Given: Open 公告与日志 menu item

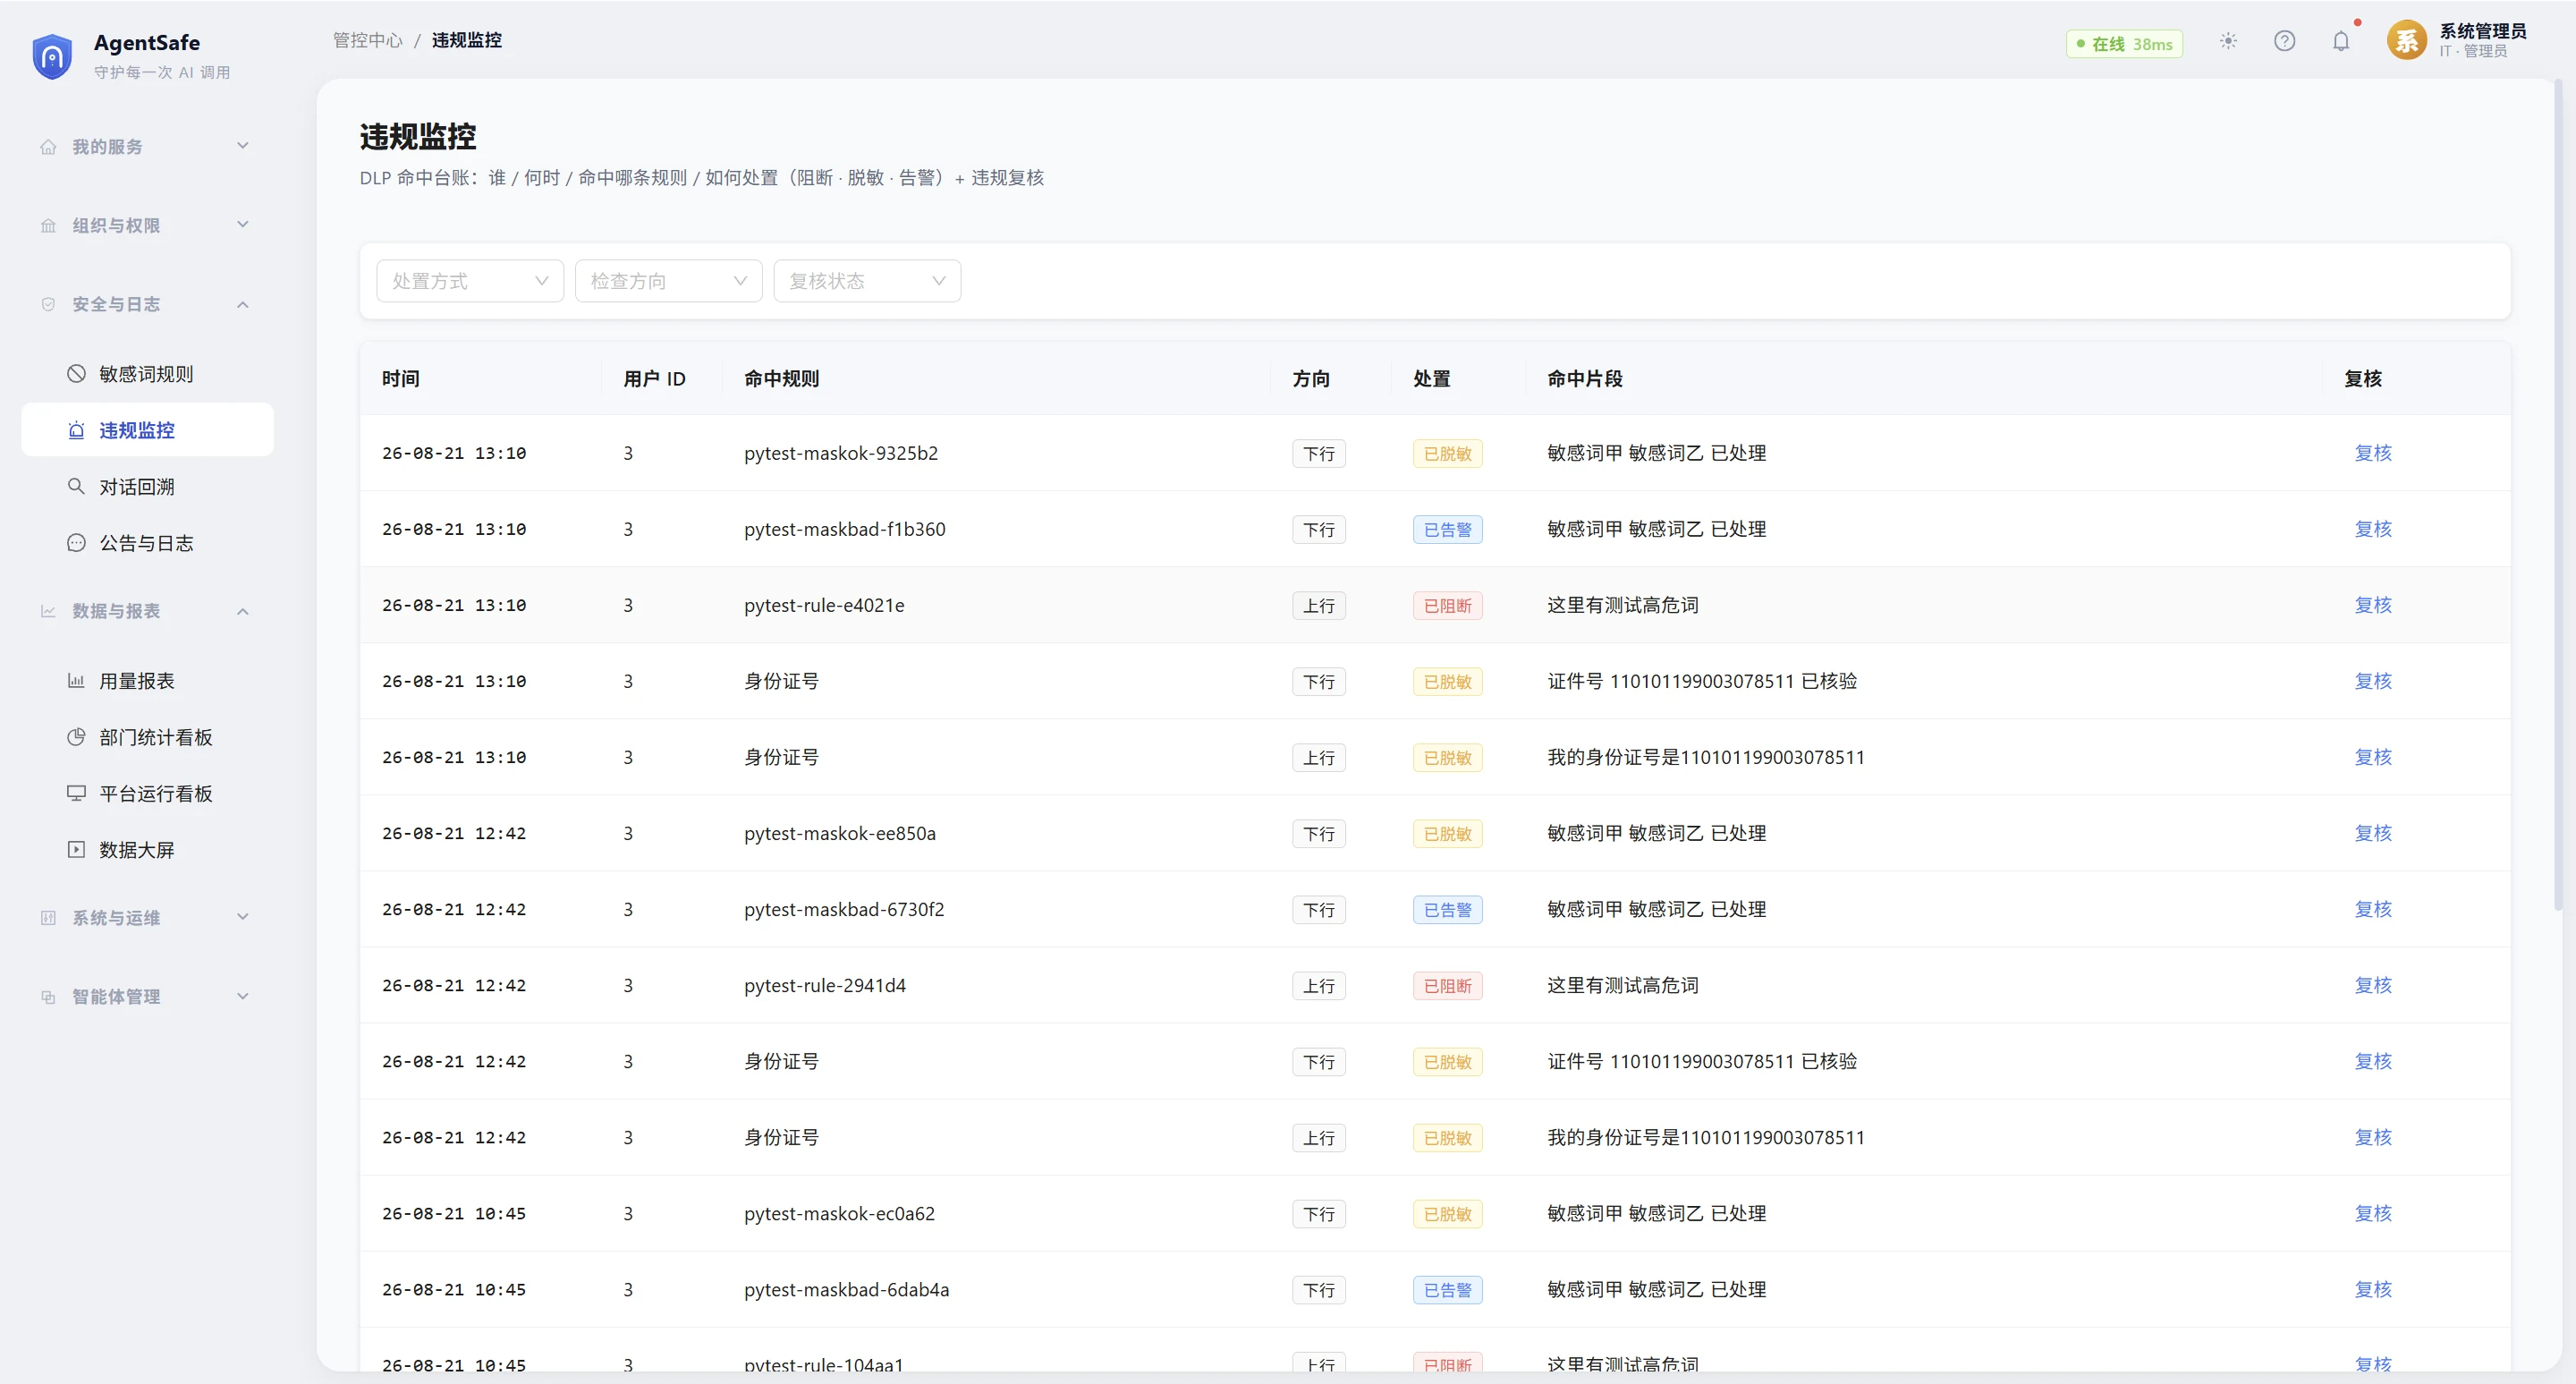Looking at the screenshot, I should click(147, 543).
